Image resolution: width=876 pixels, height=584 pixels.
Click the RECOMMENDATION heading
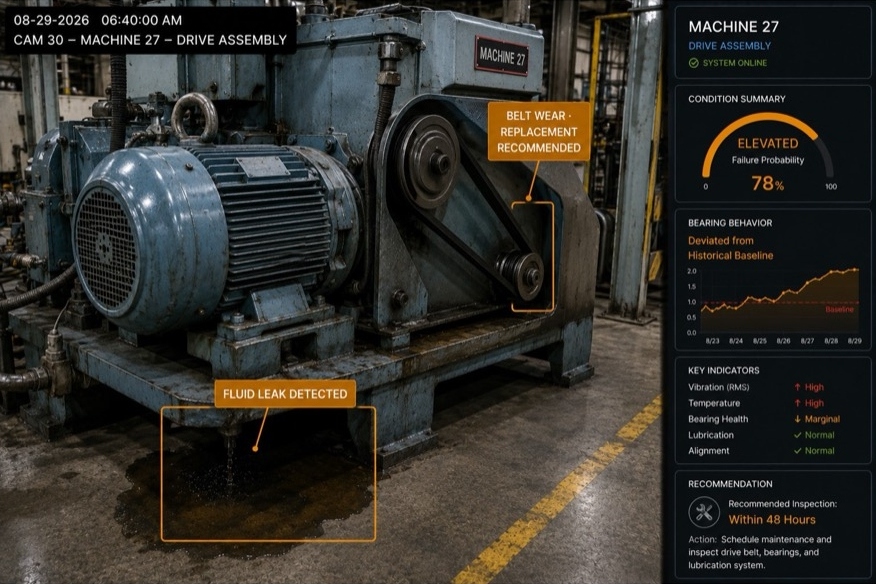[730, 484]
